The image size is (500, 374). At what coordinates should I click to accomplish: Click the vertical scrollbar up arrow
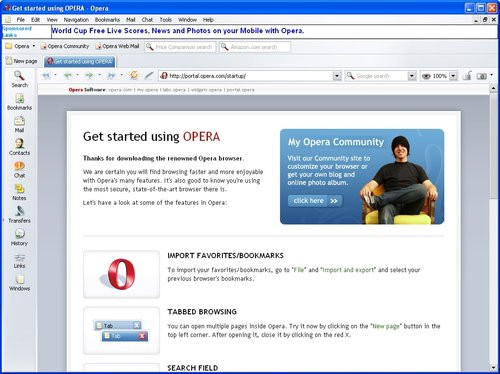coord(493,88)
